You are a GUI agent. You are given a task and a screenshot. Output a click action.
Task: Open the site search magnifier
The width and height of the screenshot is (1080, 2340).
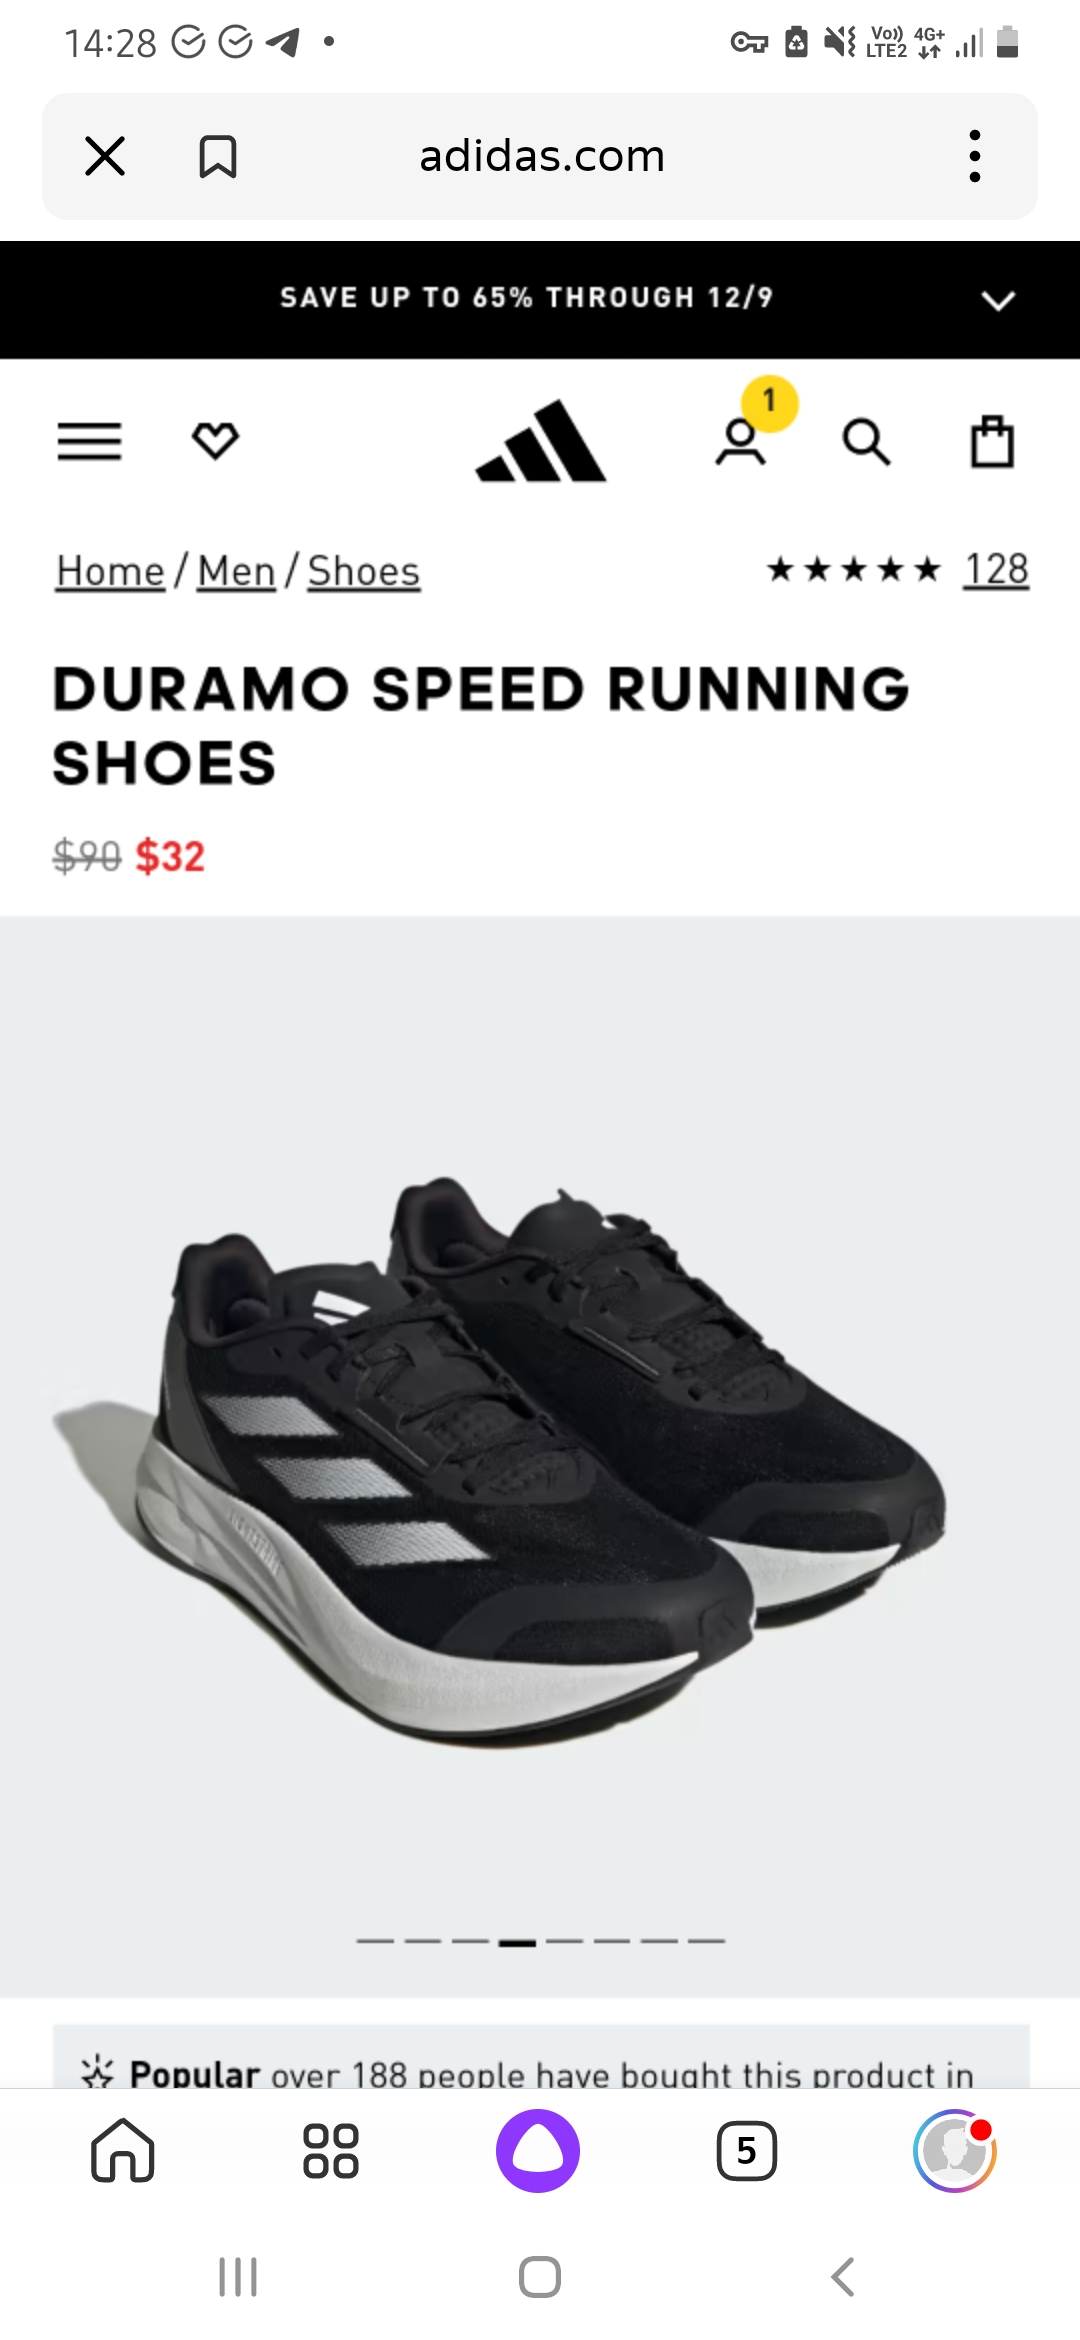866,442
